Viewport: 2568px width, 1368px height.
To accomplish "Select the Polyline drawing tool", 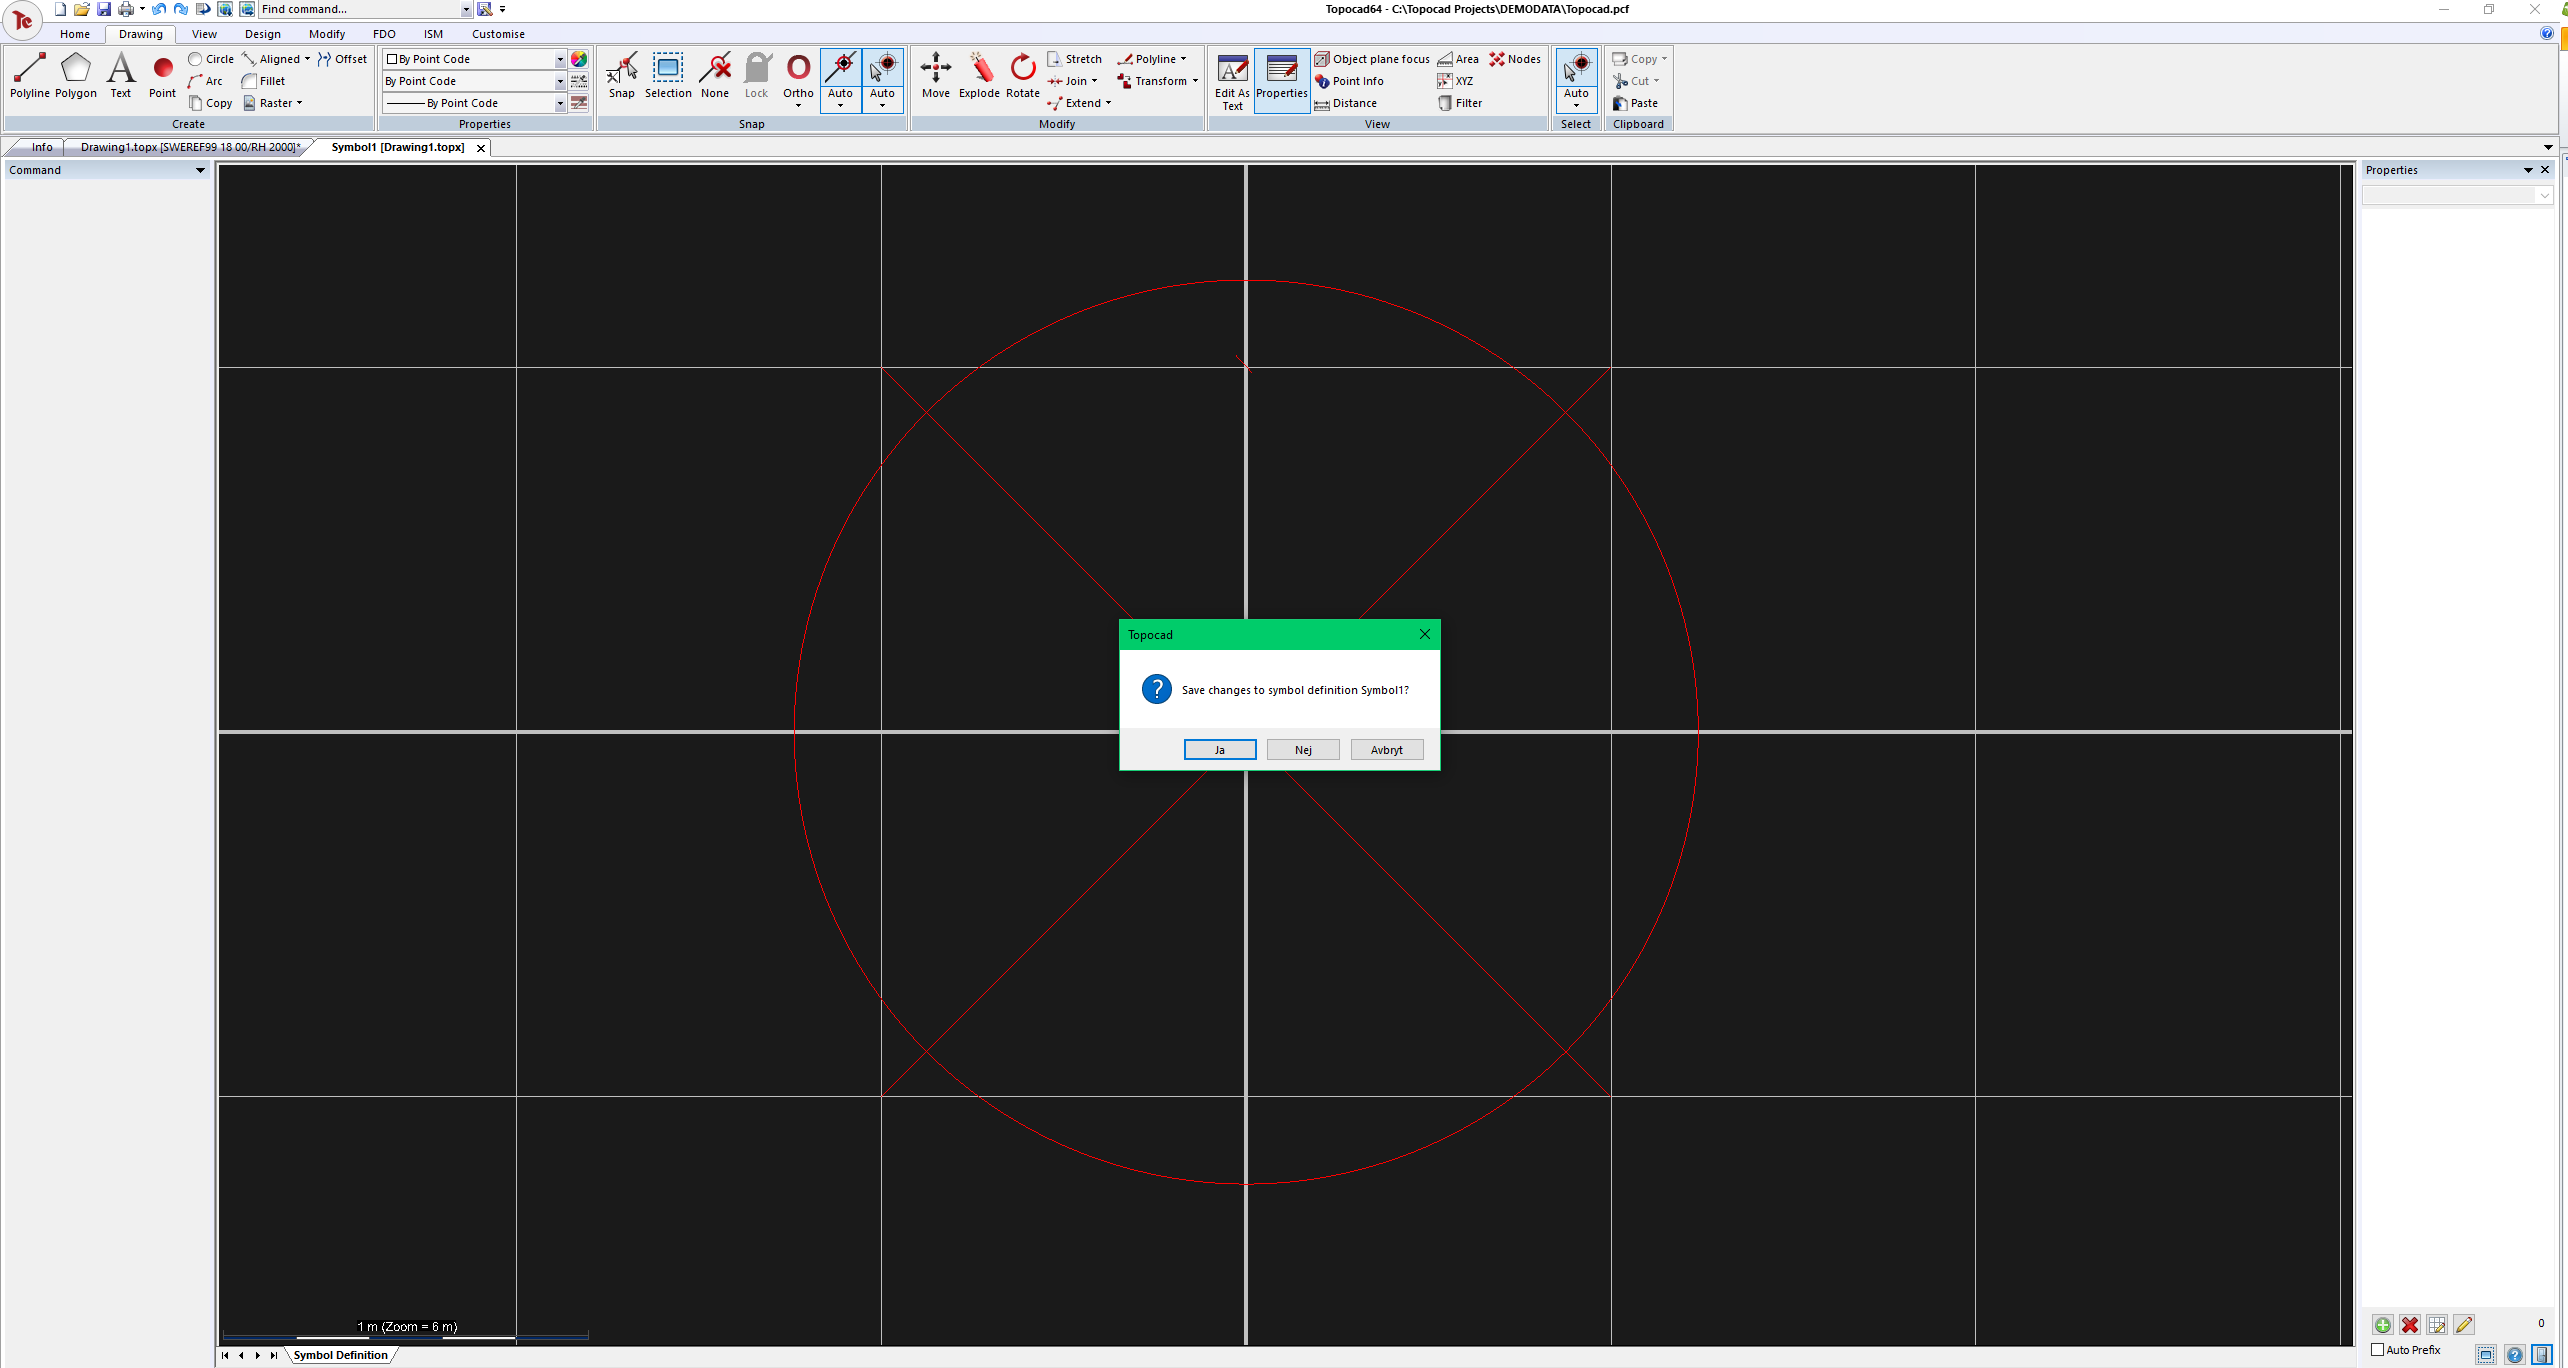I will tap(29, 75).
